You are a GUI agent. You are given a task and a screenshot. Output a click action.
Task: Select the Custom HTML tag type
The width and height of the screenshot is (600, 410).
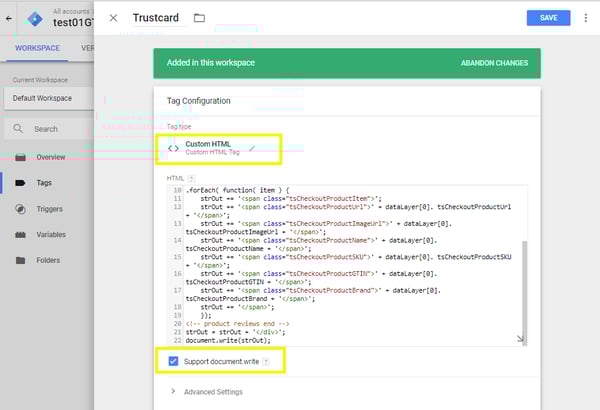[219, 149]
